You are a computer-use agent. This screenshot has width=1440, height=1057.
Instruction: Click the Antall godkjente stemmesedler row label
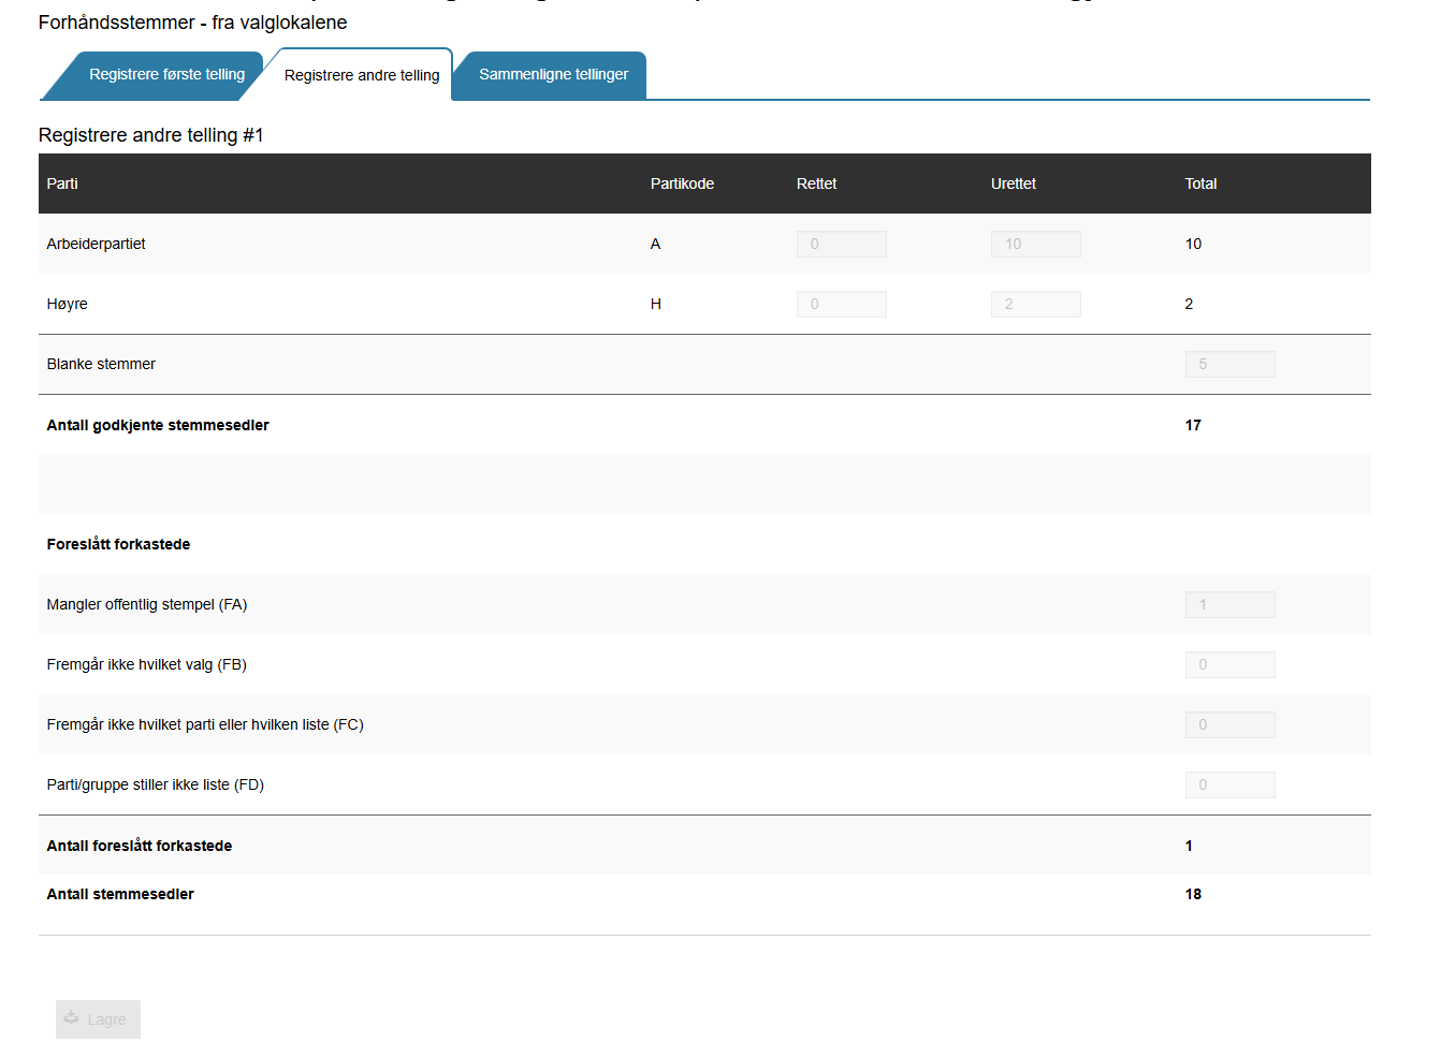pyautogui.click(x=158, y=425)
